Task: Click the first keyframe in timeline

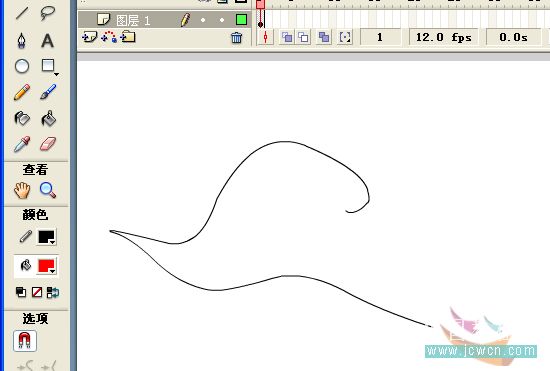Action: 260,20
